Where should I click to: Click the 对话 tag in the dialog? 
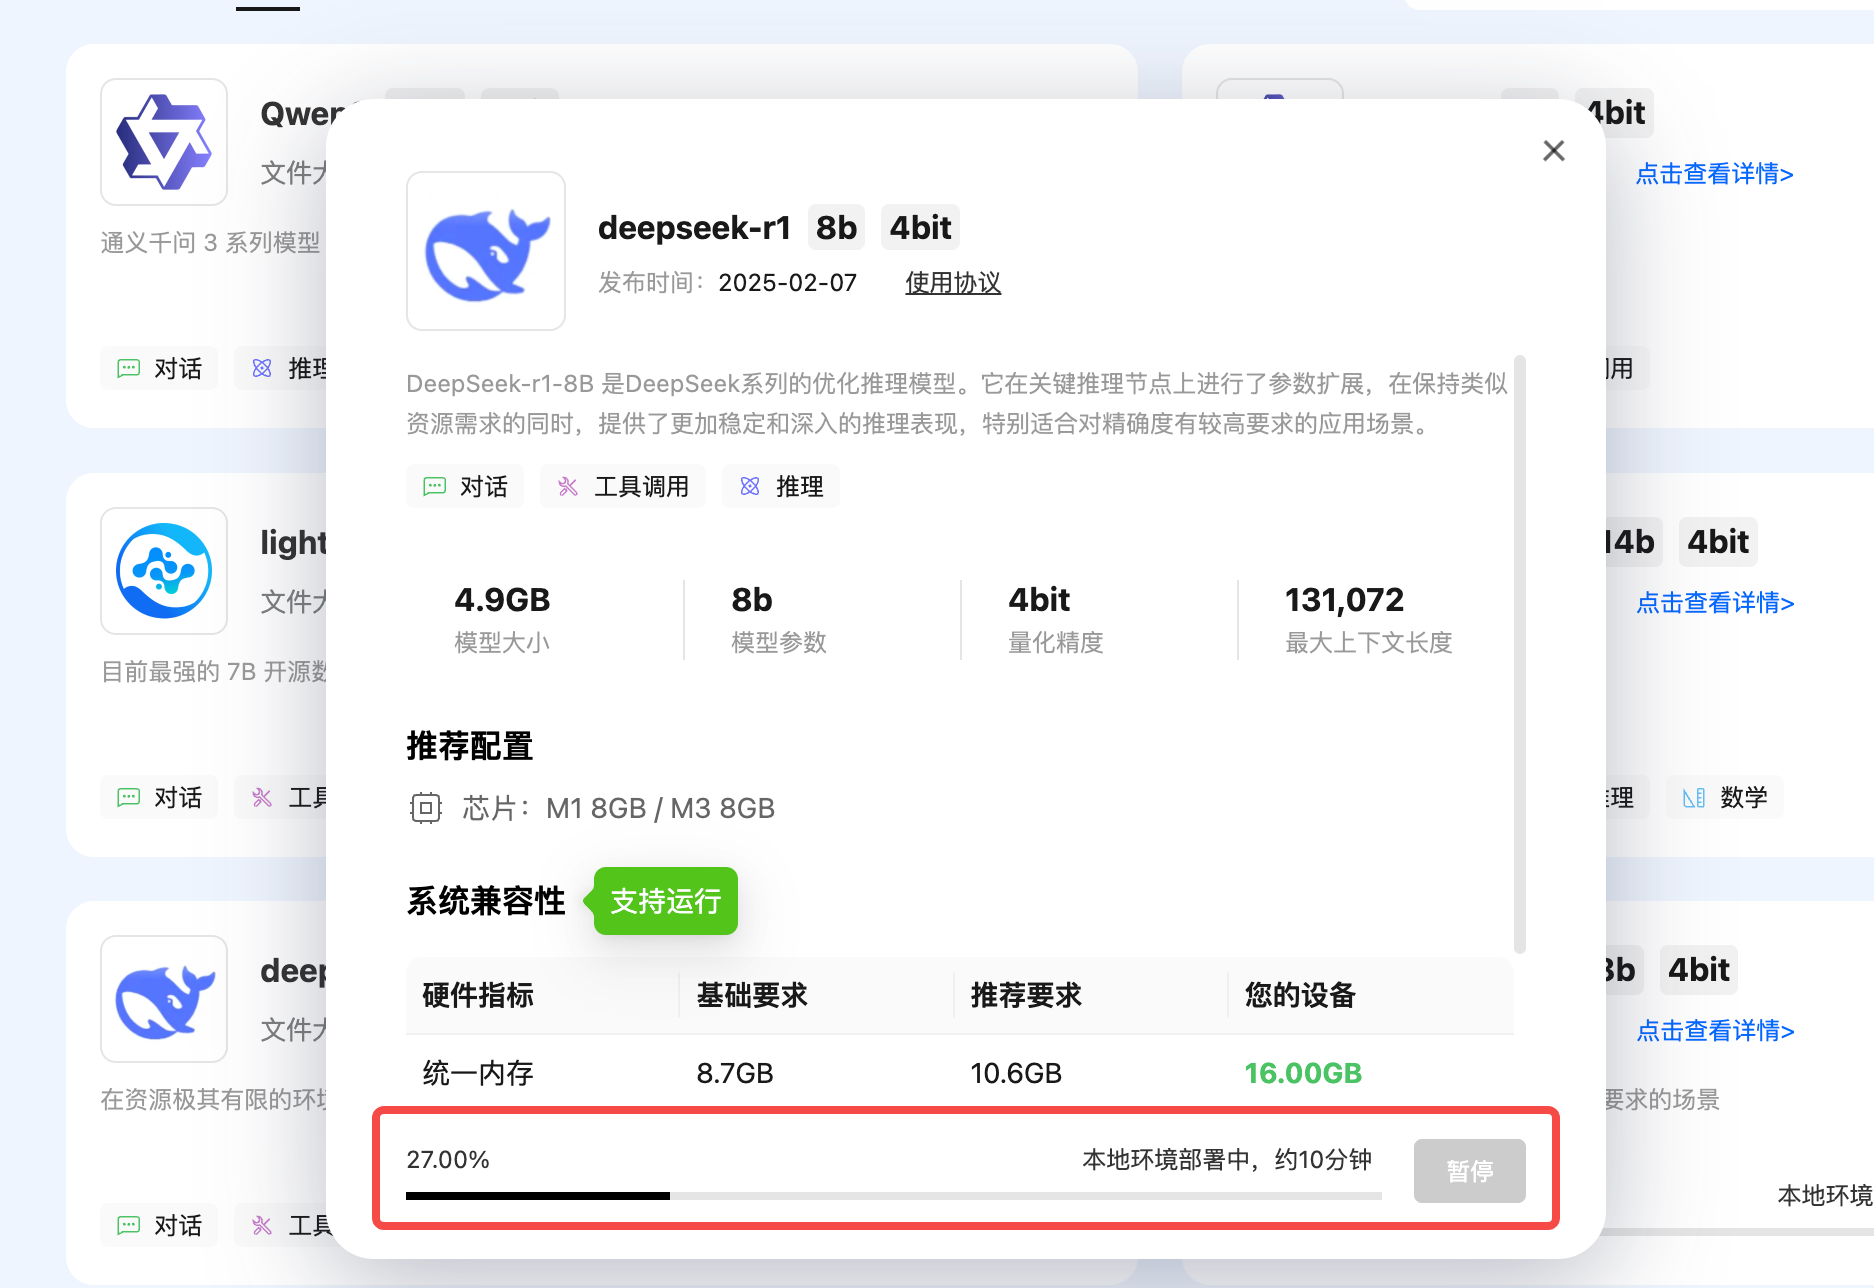click(x=465, y=486)
